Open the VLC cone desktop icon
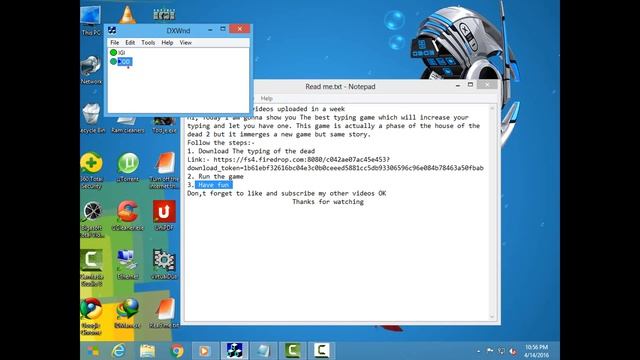640x360 pixels. (x=127, y=15)
